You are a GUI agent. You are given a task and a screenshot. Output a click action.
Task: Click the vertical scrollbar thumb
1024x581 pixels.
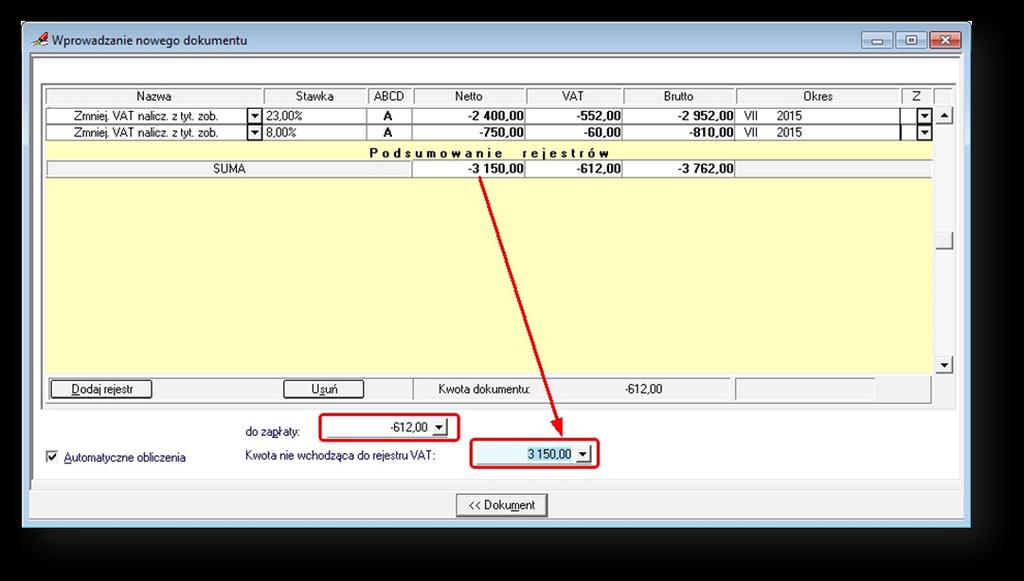(944, 240)
